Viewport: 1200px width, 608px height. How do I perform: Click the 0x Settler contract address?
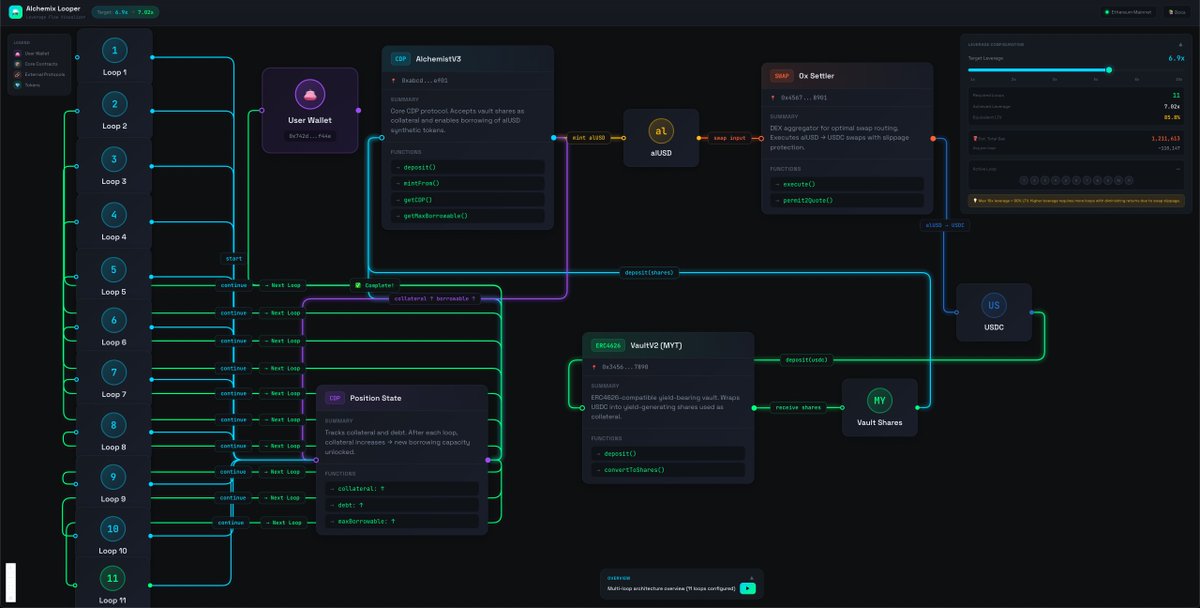(x=804, y=97)
